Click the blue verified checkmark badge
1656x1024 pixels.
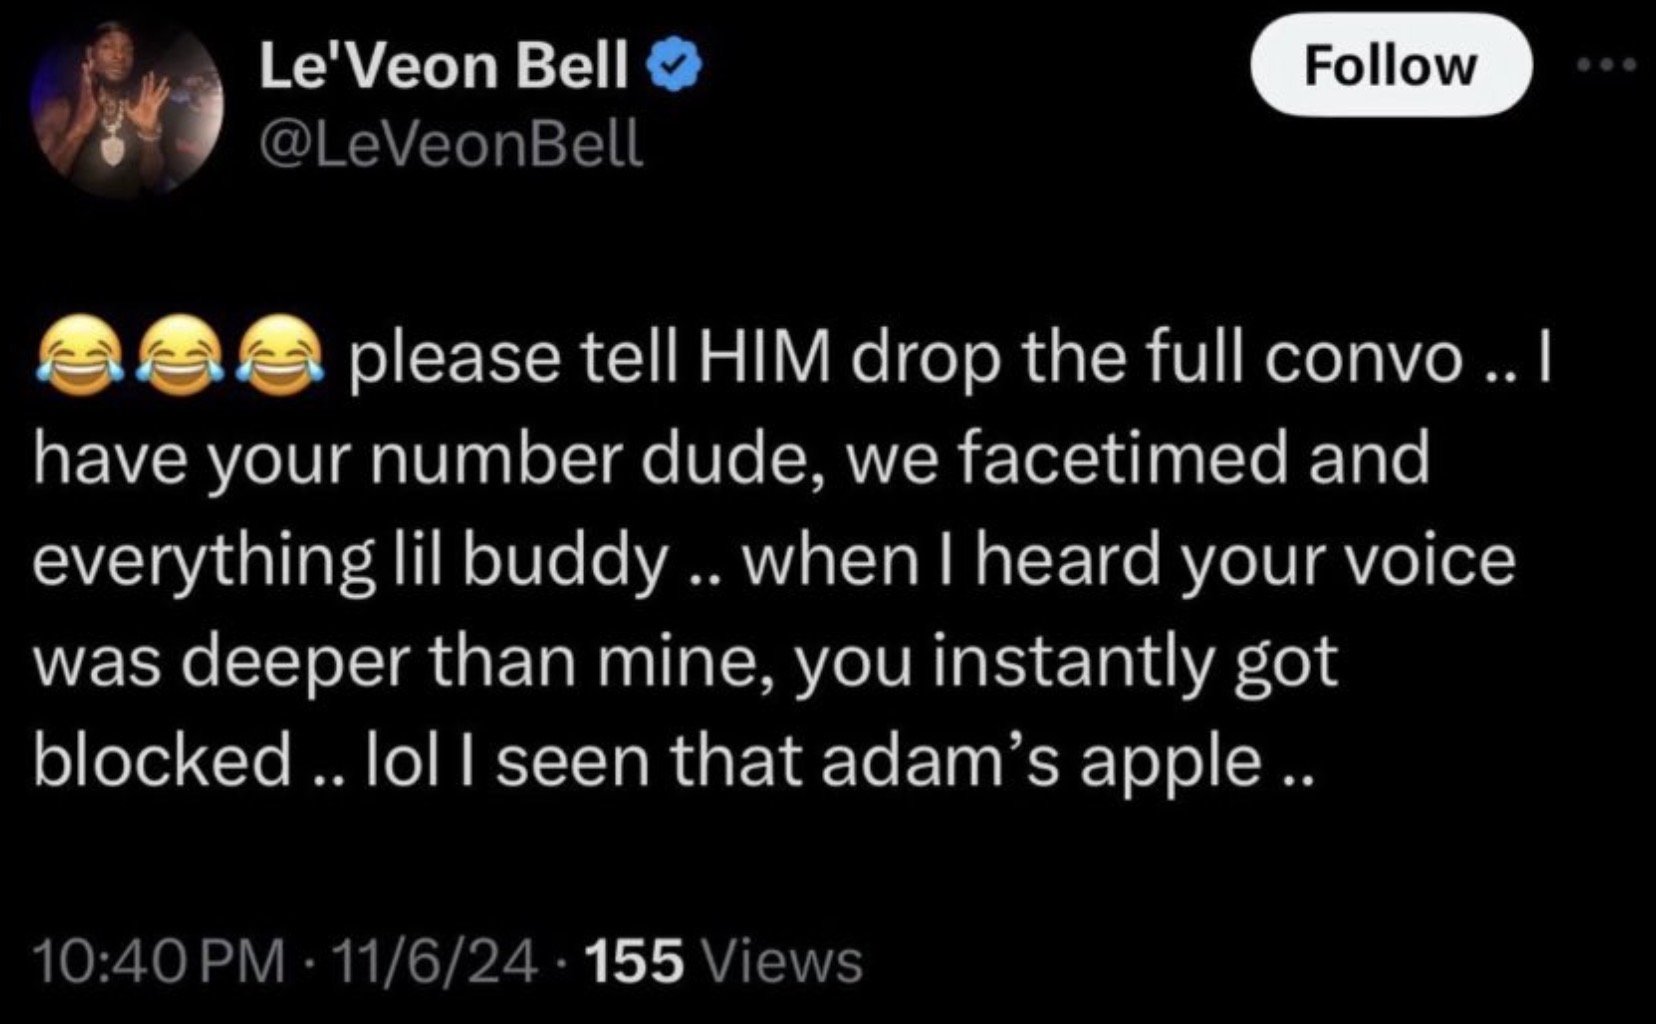(676, 67)
